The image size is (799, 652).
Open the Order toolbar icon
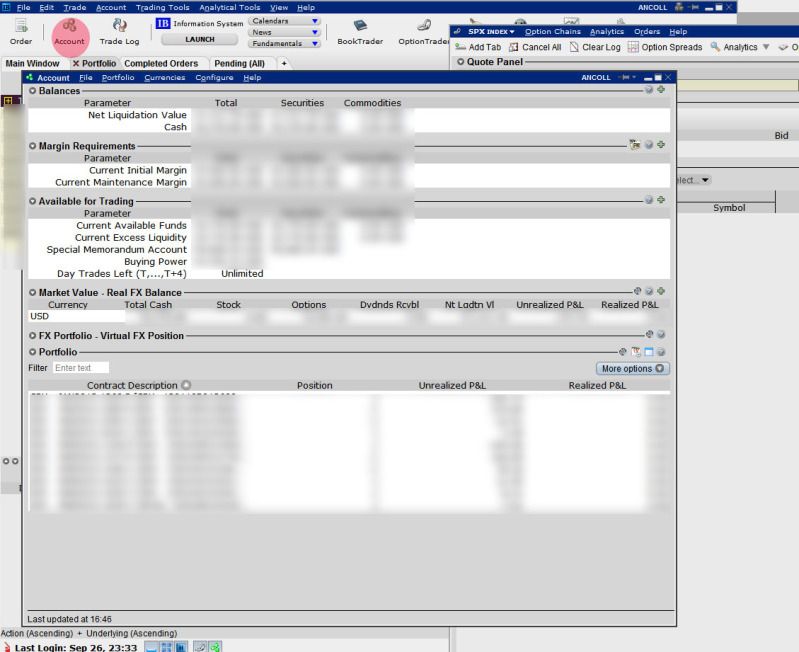click(20, 32)
